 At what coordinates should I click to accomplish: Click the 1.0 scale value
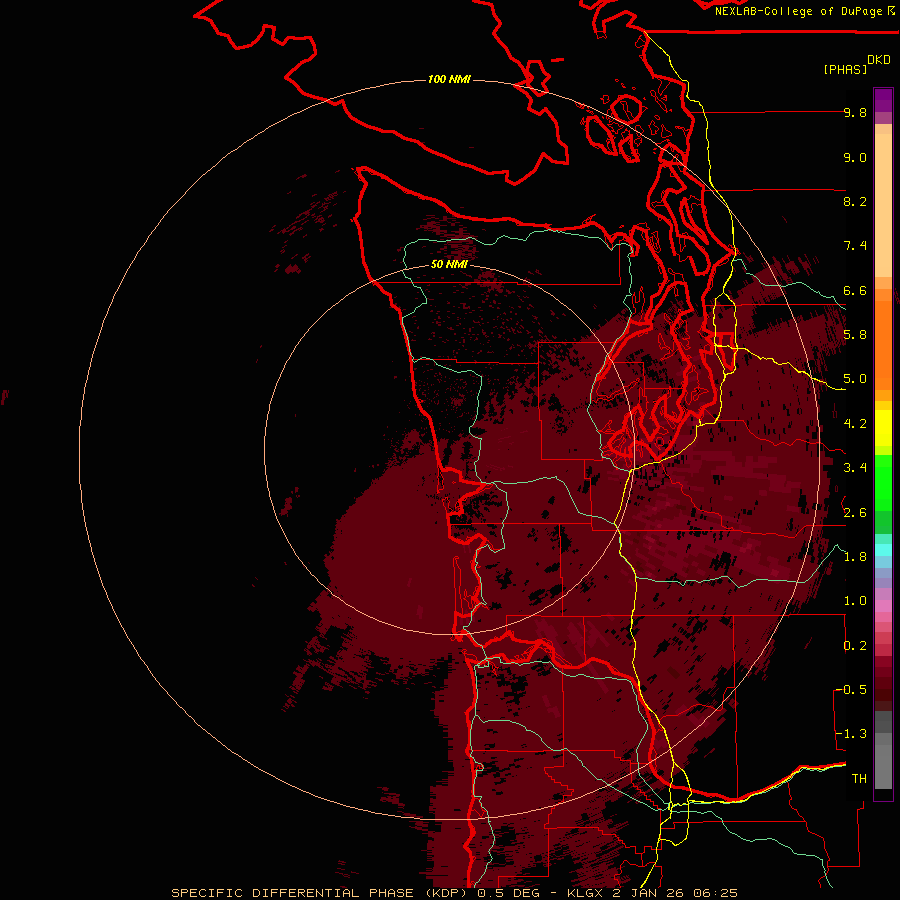click(x=855, y=602)
